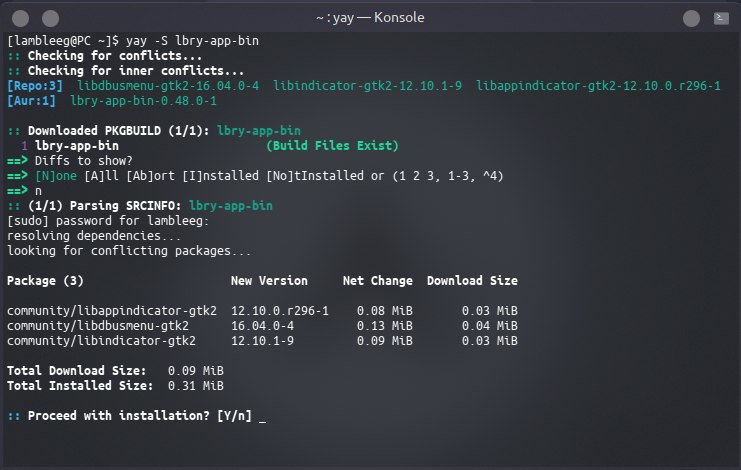The height and width of the screenshot is (470, 741).
Task: Click the '[No]tInstalled' option
Action: click(315, 176)
